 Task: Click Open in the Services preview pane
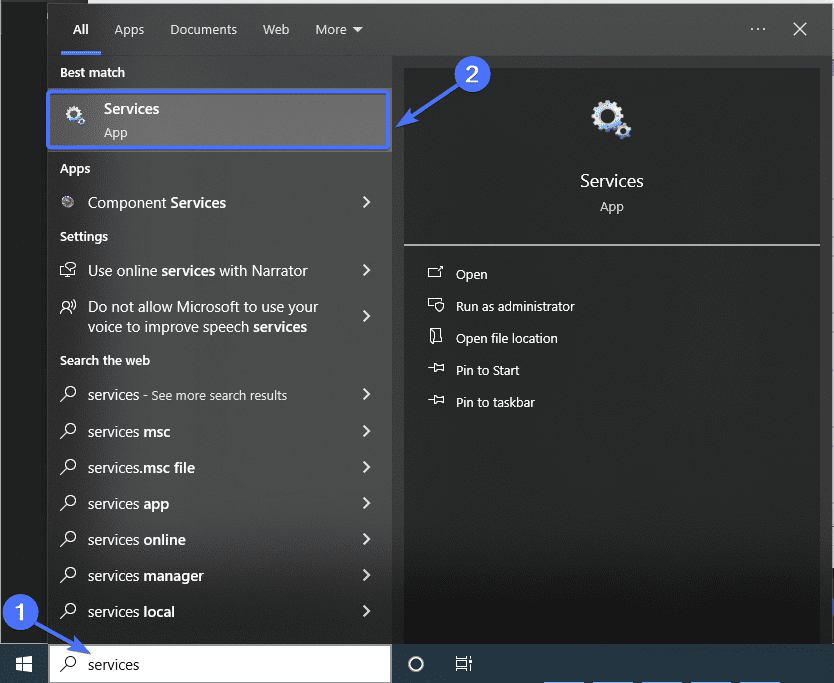tap(471, 274)
